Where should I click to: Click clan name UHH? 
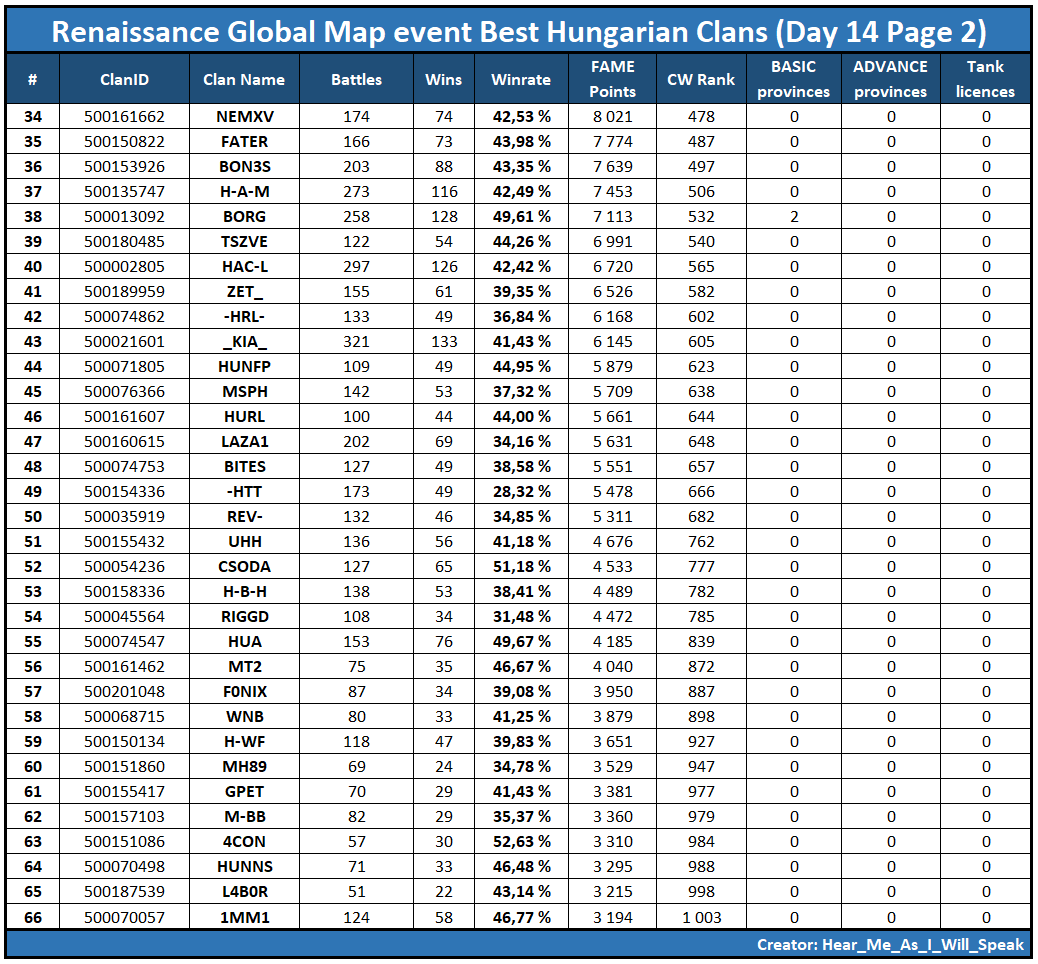[245, 542]
